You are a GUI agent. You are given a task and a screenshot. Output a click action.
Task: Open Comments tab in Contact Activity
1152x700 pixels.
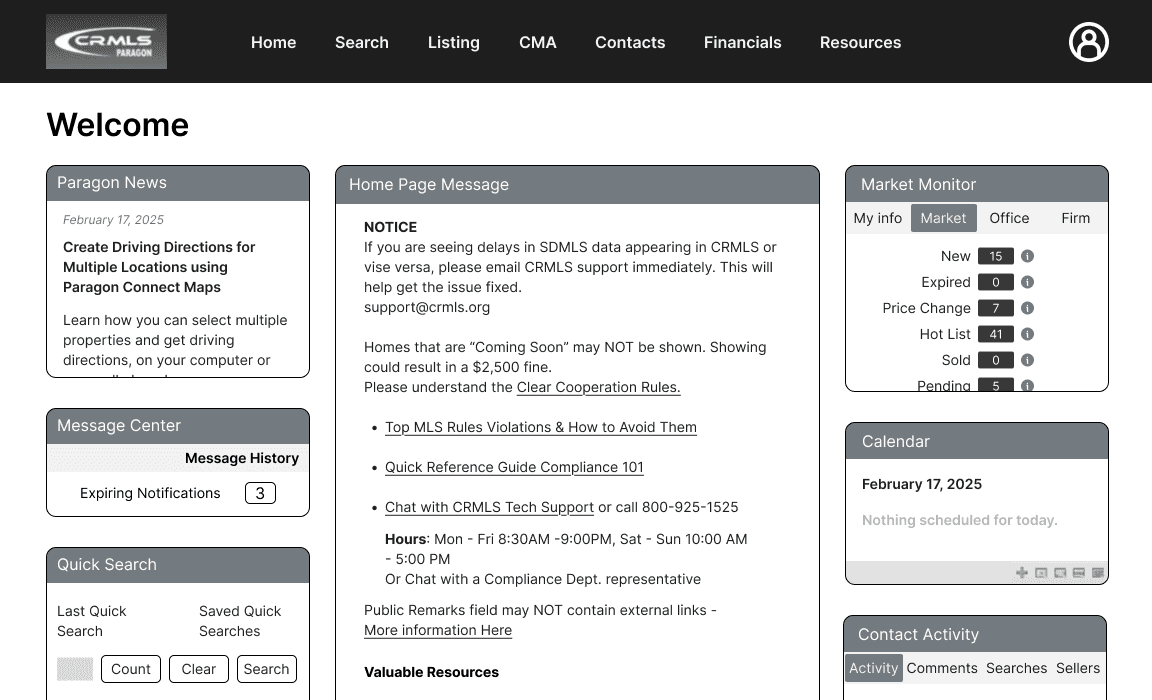(942, 668)
